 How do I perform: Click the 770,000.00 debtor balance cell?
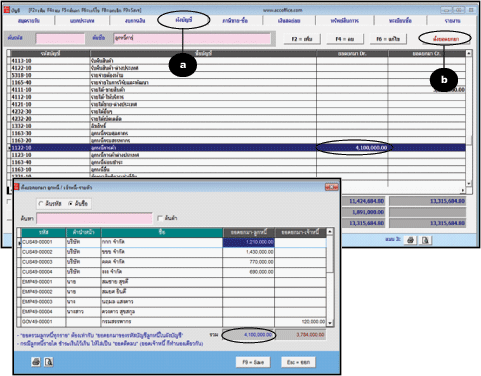tap(249, 262)
